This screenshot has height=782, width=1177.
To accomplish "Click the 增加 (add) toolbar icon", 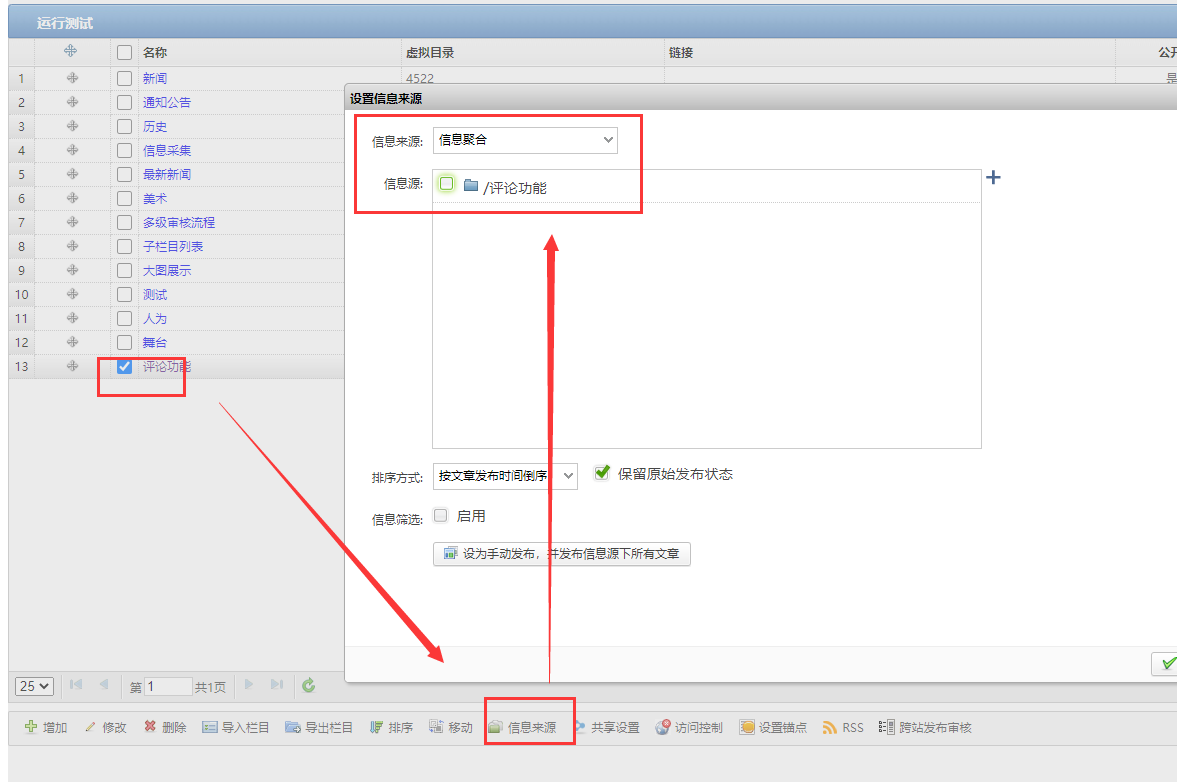I will point(31,727).
